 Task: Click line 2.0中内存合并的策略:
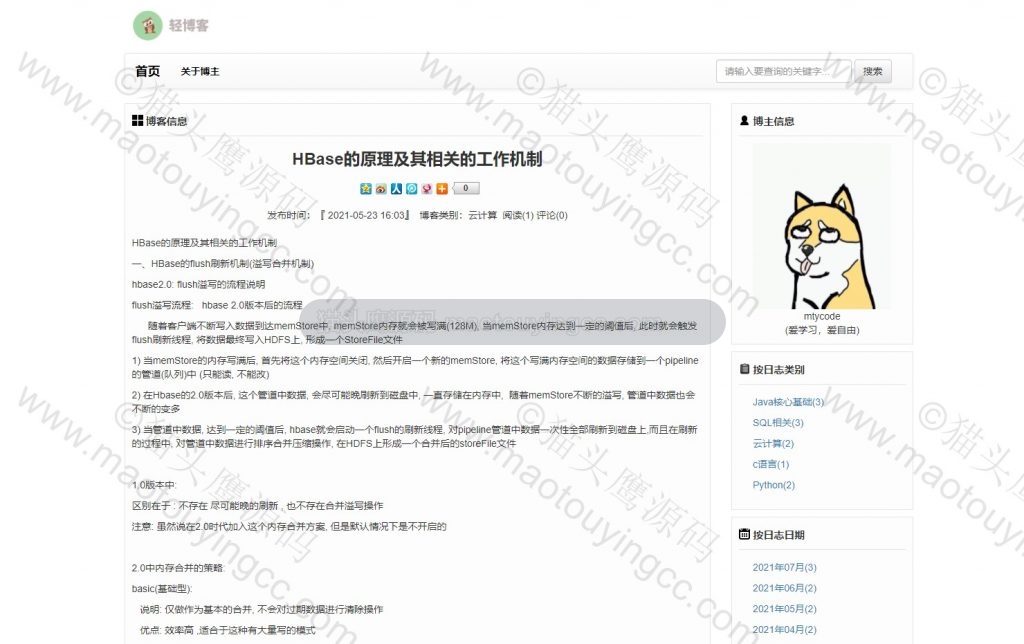[178, 568]
